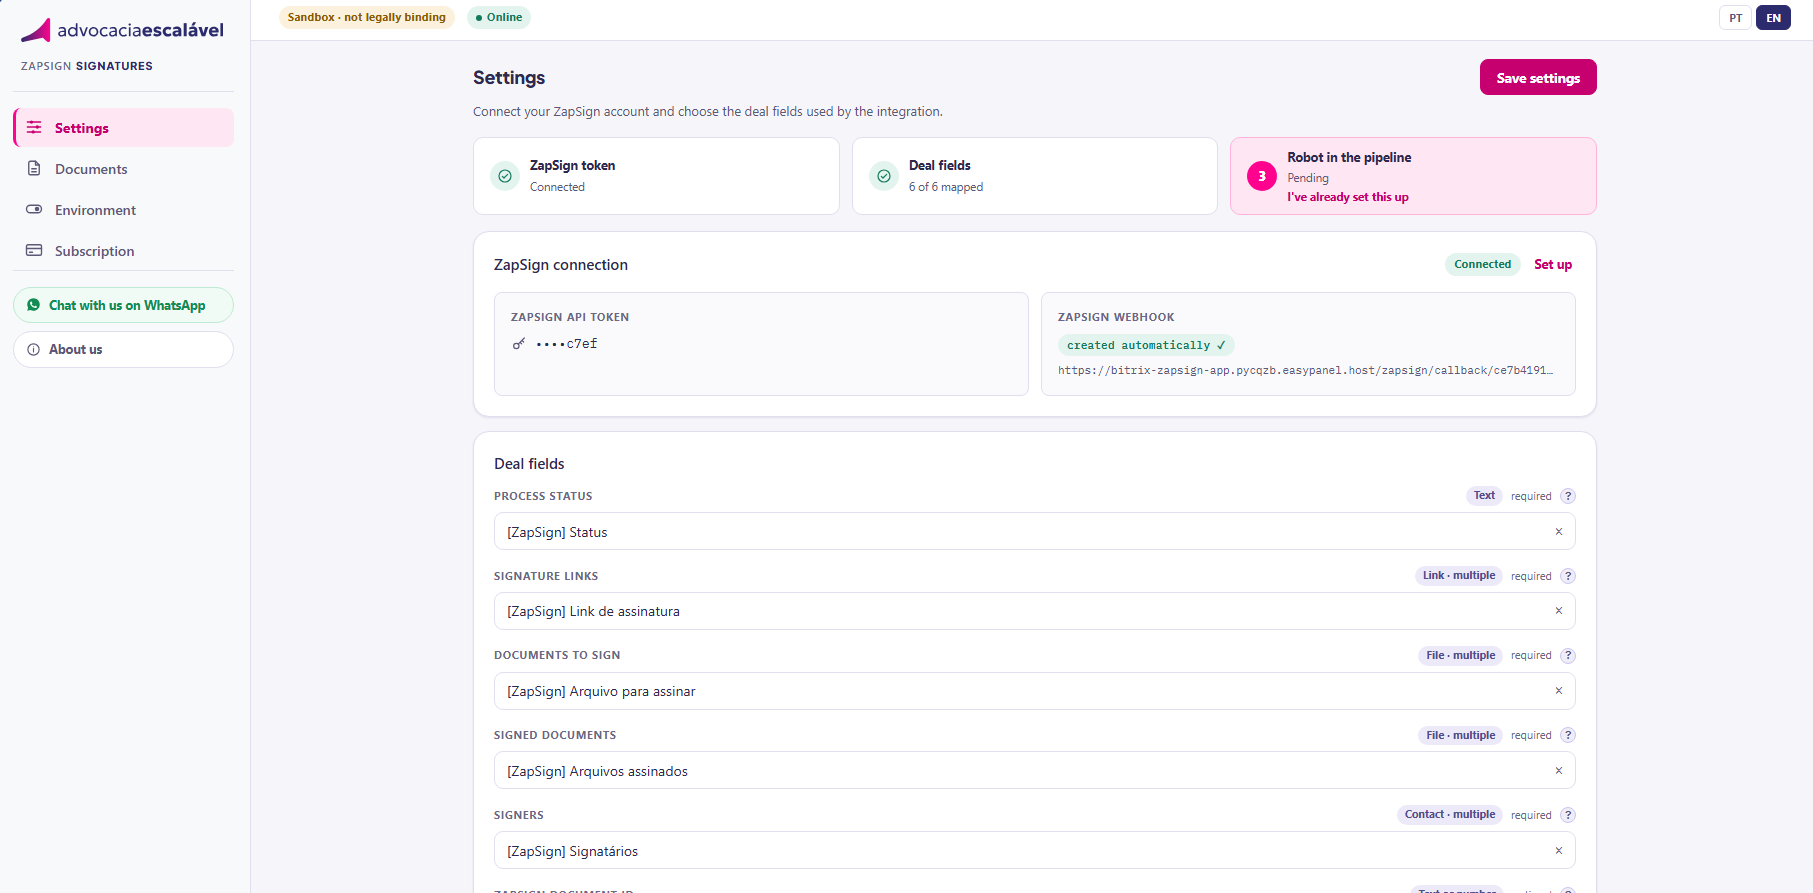Click the Contact · multiple type badge
Viewport: 1813px width, 893px height.
[1450, 815]
